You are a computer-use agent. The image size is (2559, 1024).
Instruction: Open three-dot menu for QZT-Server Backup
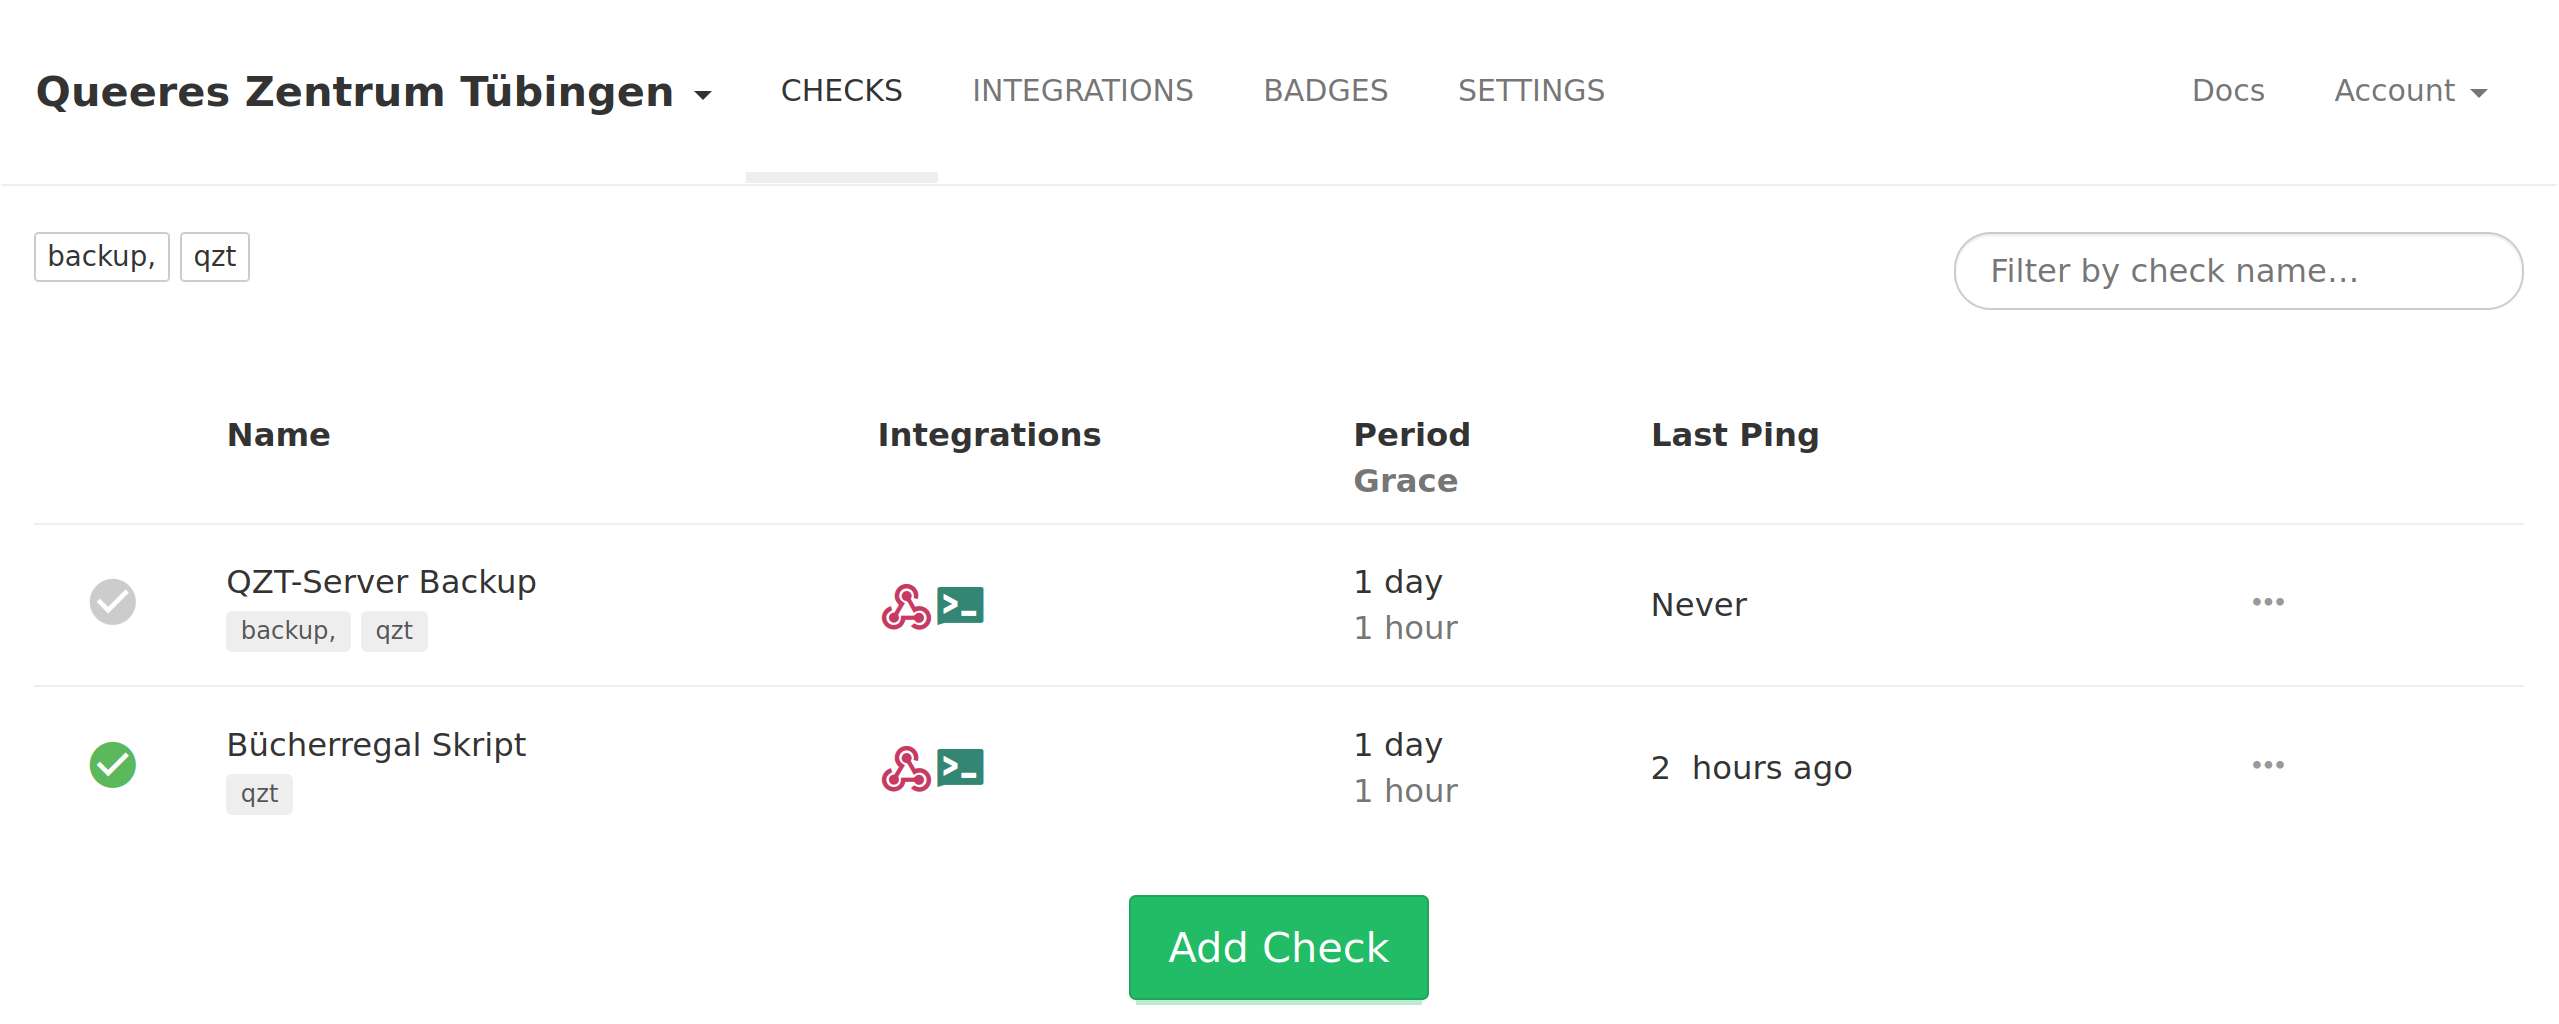pos(2267,602)
